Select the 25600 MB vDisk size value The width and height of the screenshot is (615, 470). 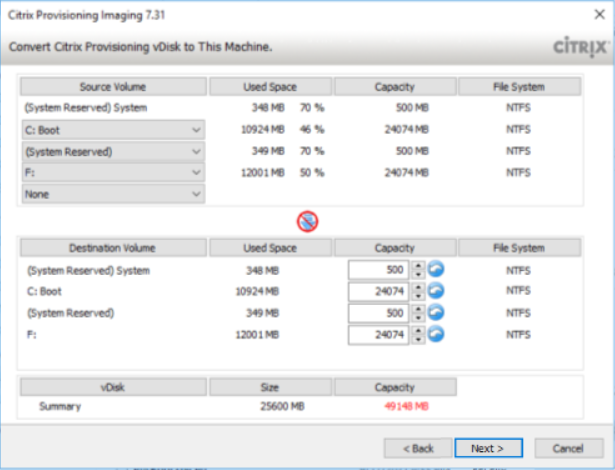[x=282, y=406]
